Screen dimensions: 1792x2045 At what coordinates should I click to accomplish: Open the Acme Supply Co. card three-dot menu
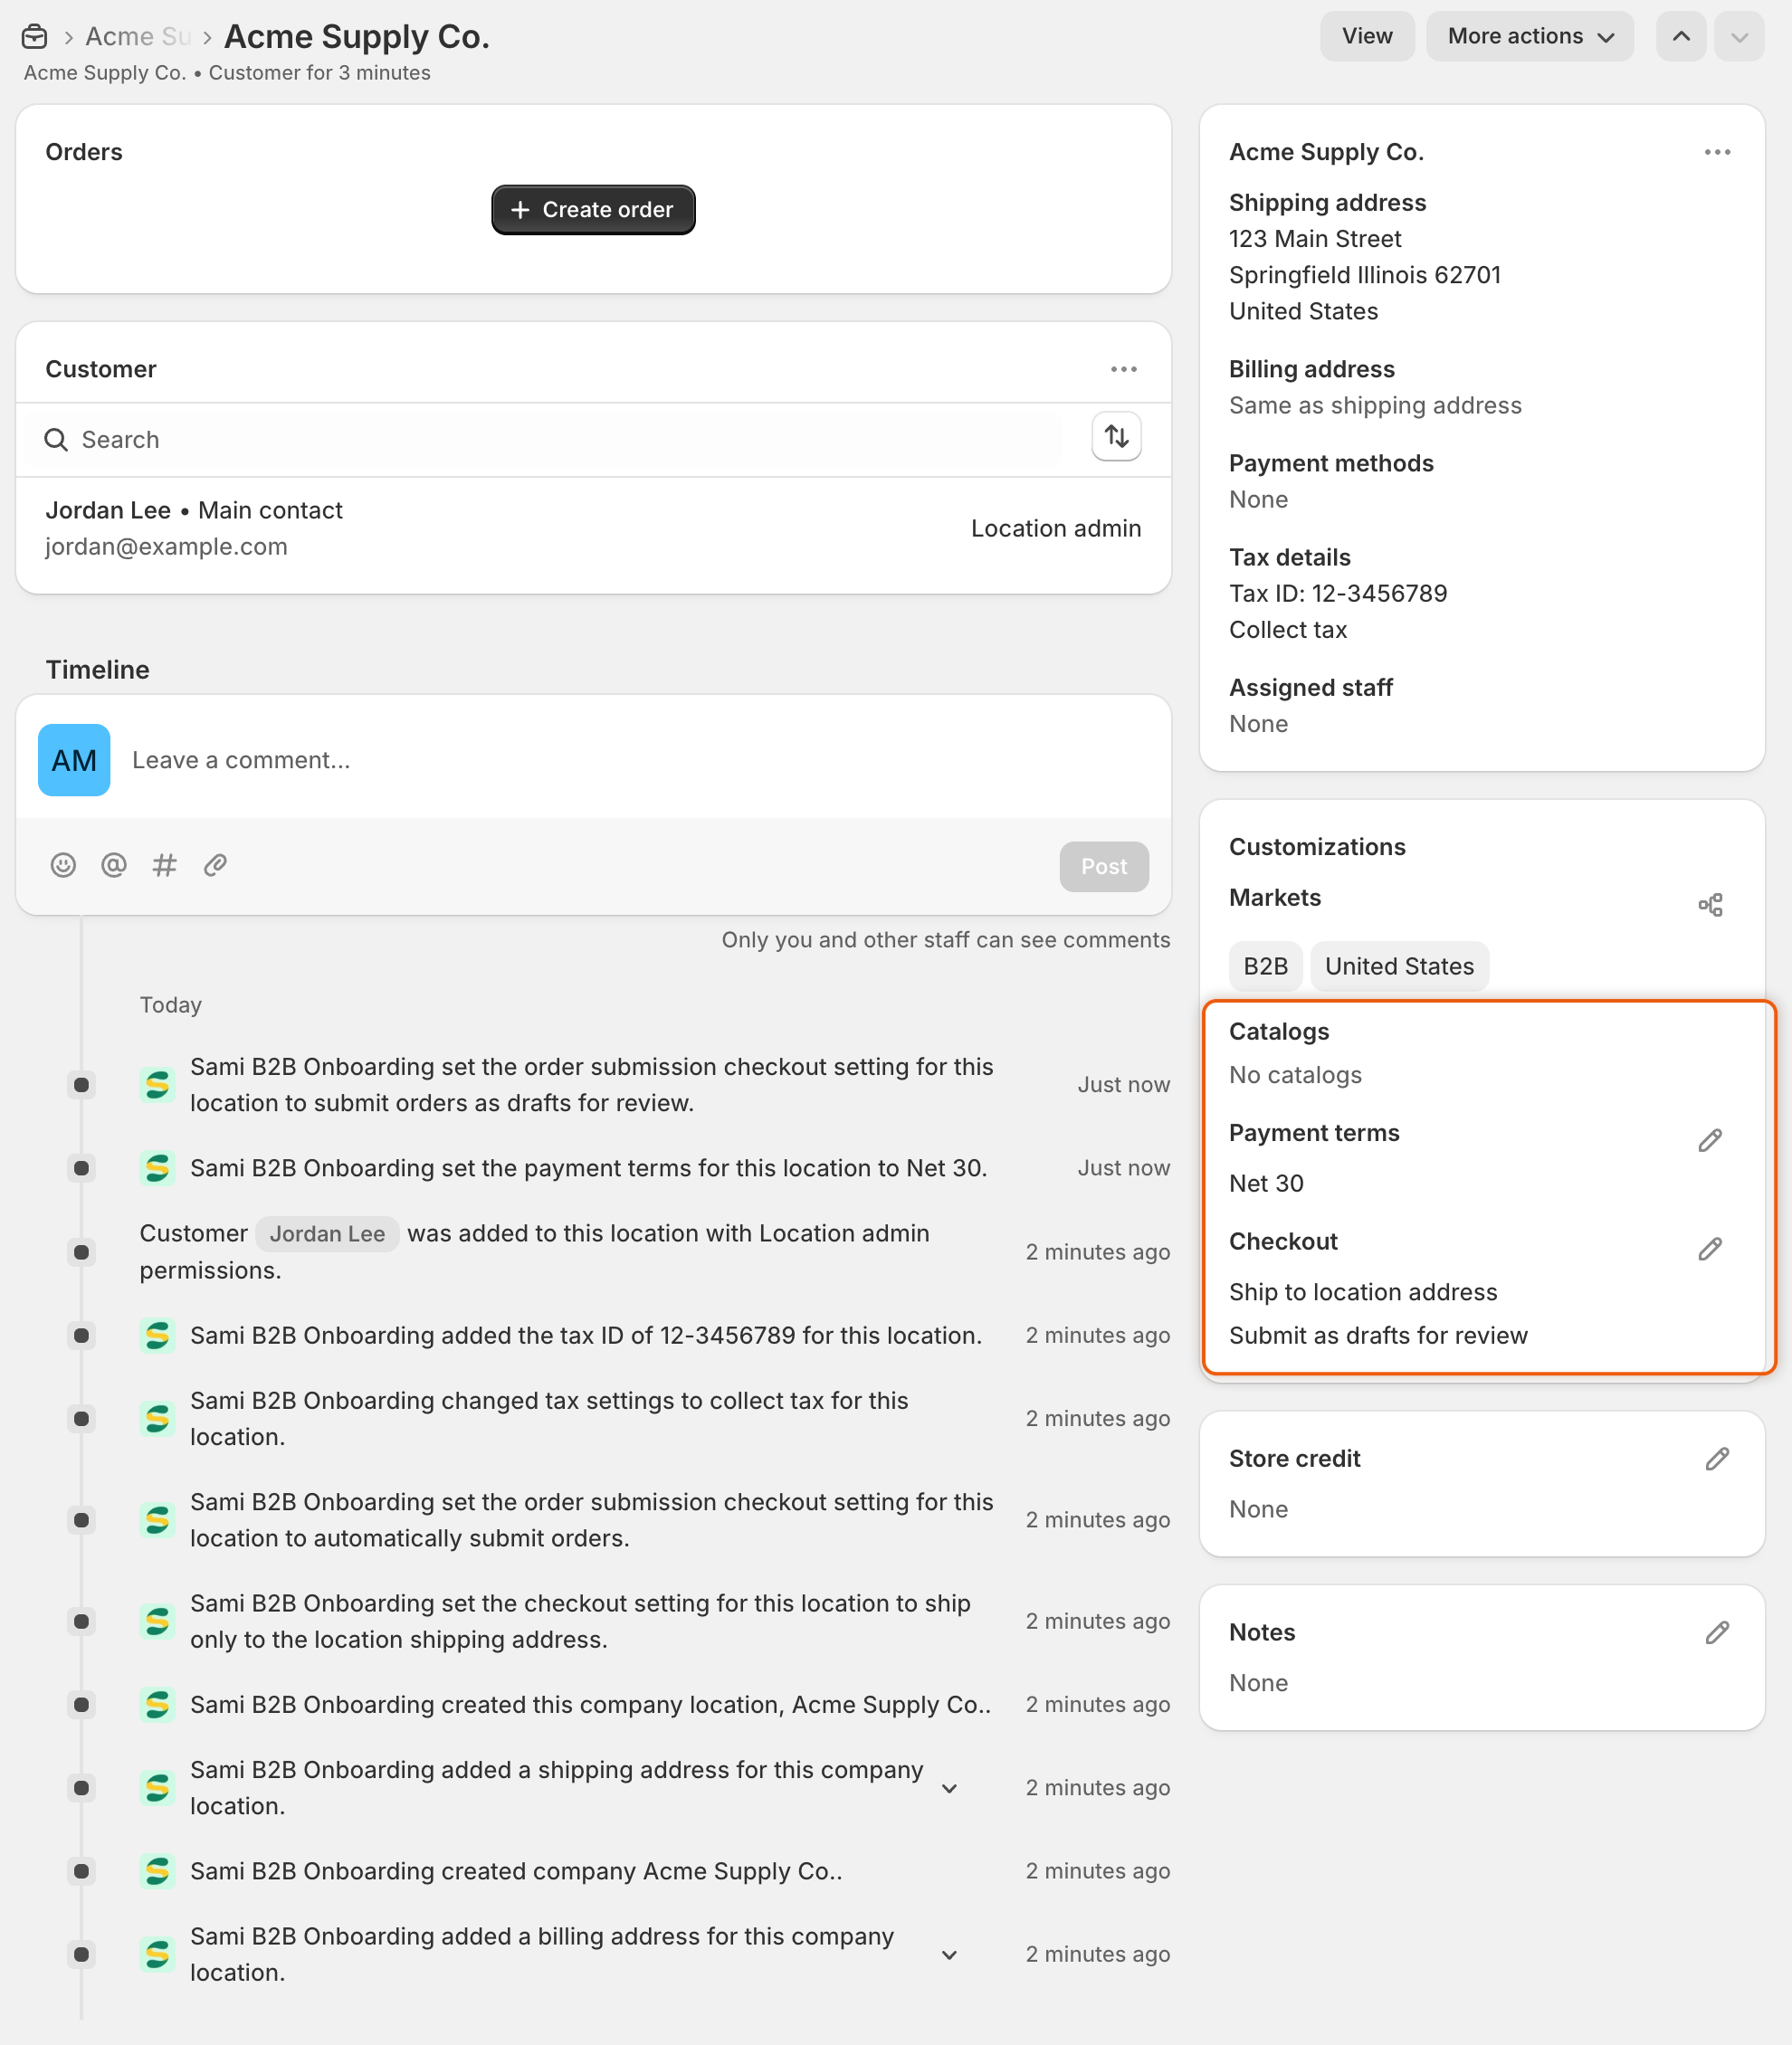[1717, 152]
